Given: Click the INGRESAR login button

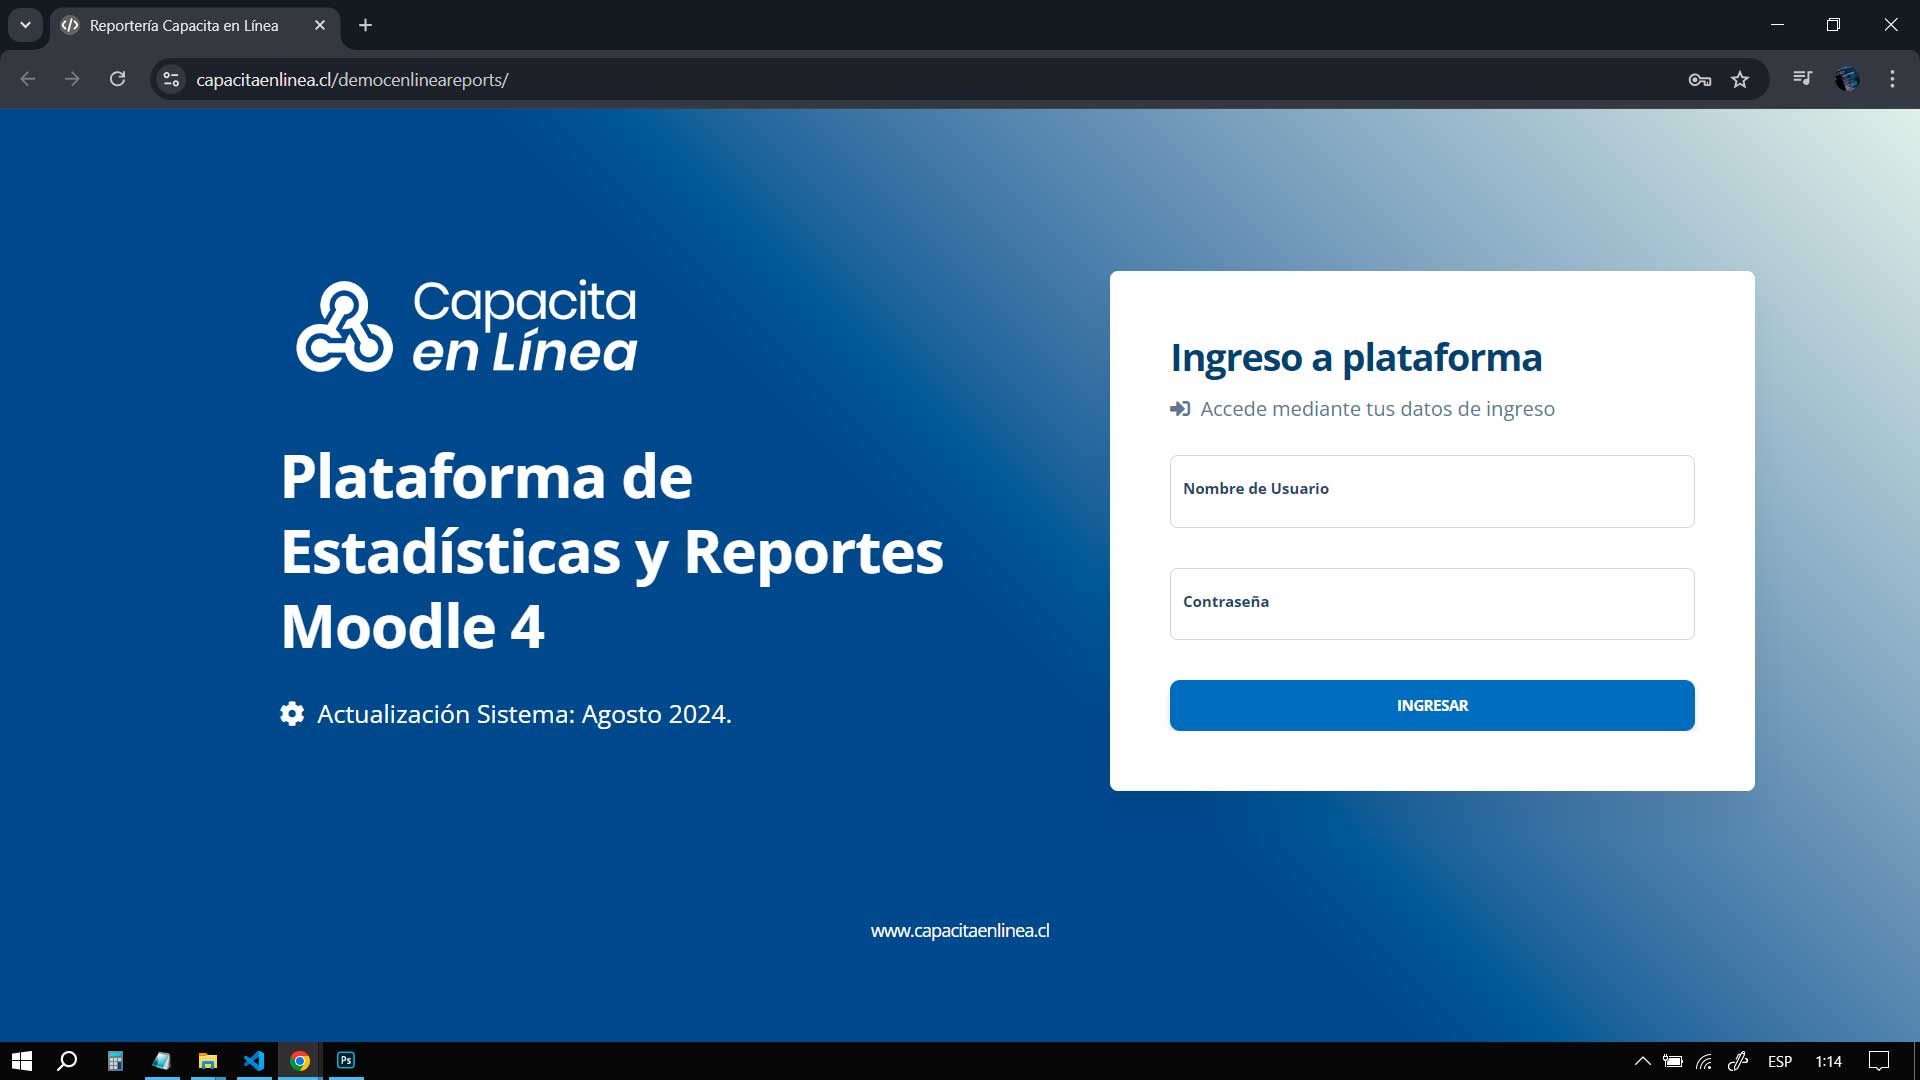Looking at the screenshot, I should (1432, 705).
